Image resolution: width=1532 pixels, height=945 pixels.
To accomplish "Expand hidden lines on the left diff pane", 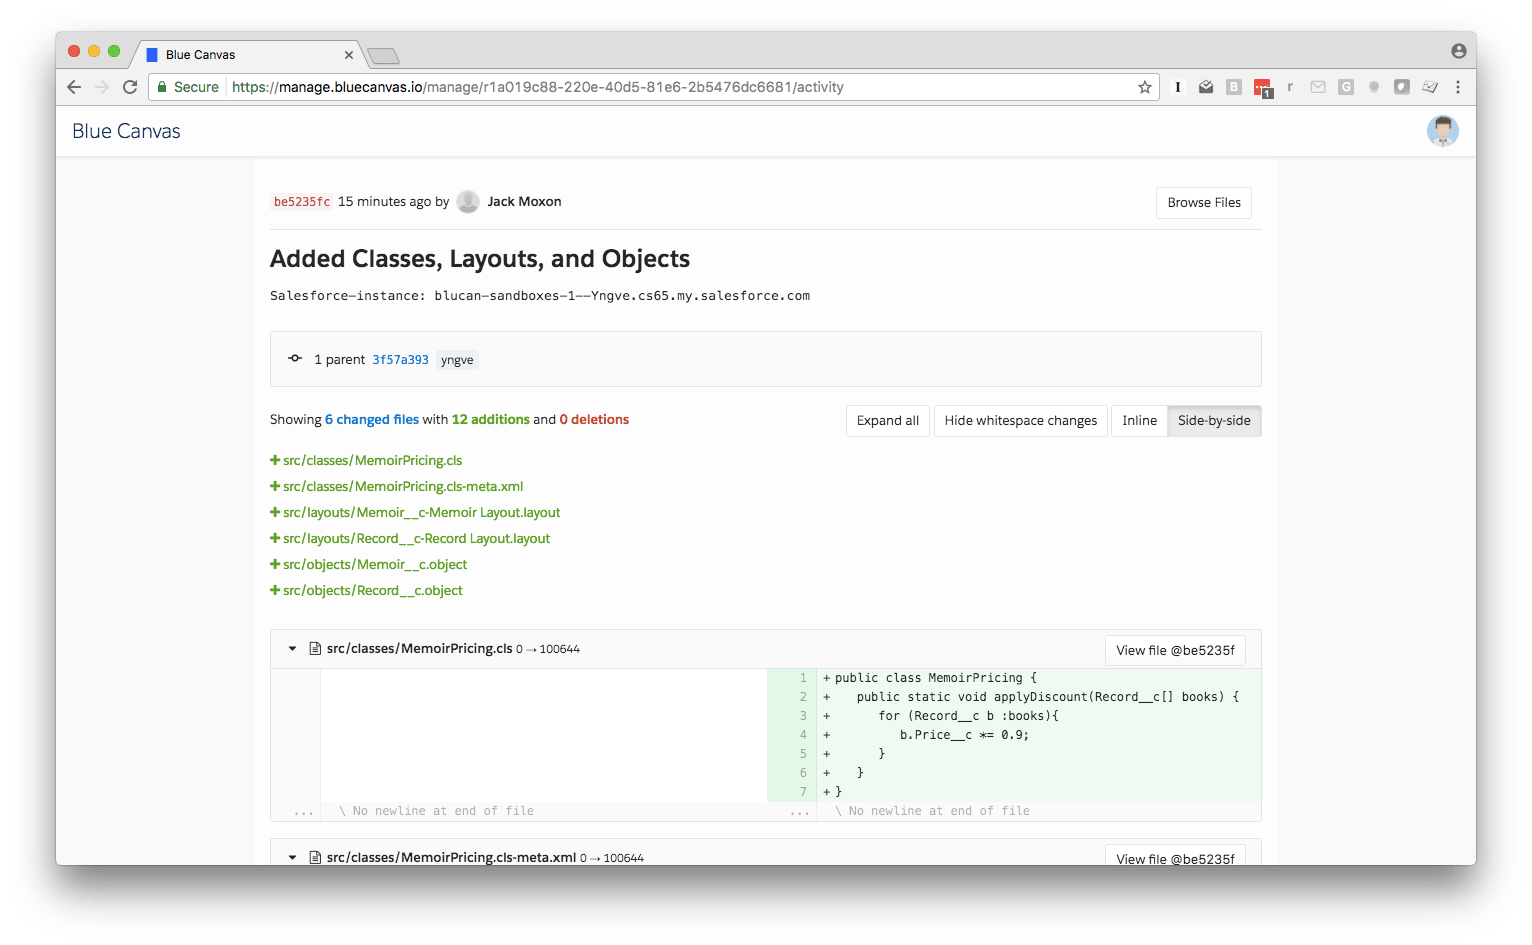I will pyautogui.click(x=303, y=811).
